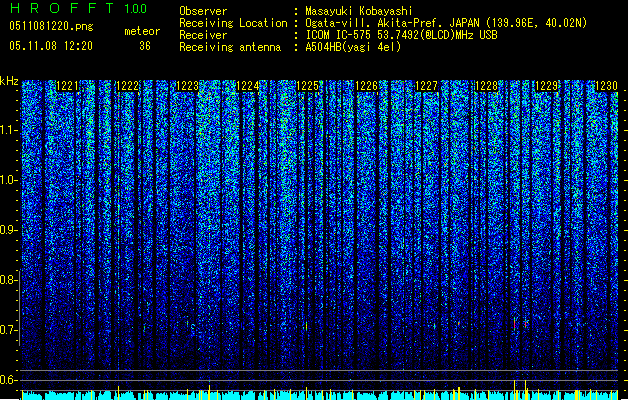Click the 0.9 kHz axis tick label
The height and width of the screenshot is (400, 629).
point(9,230)
